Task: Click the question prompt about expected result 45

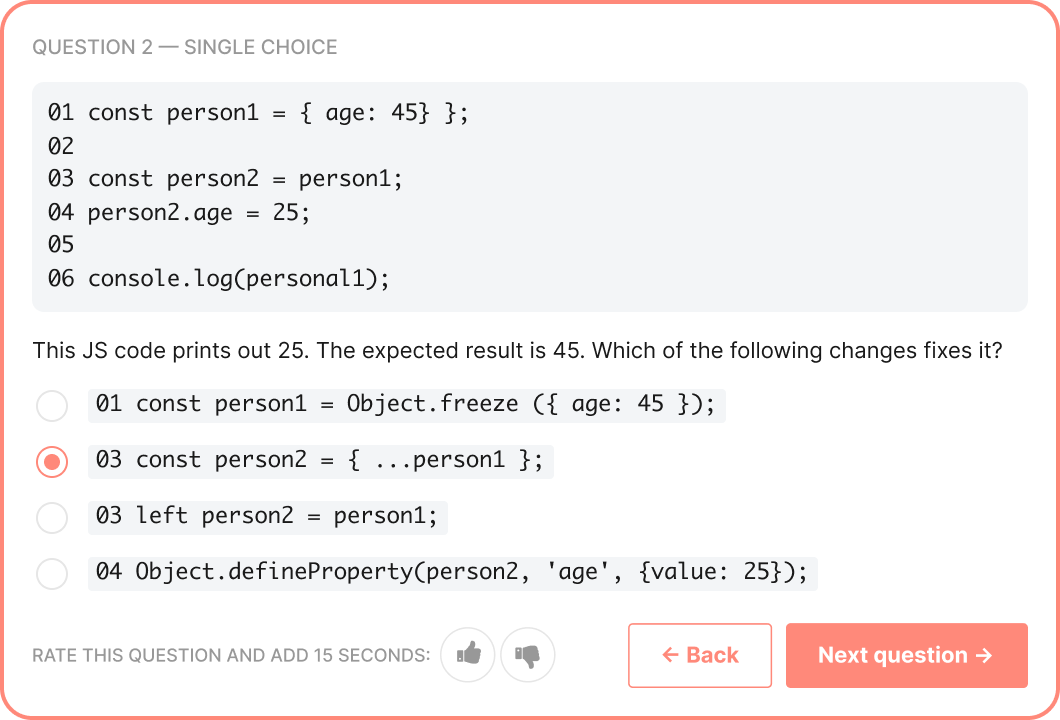Action: click(517, 351)
